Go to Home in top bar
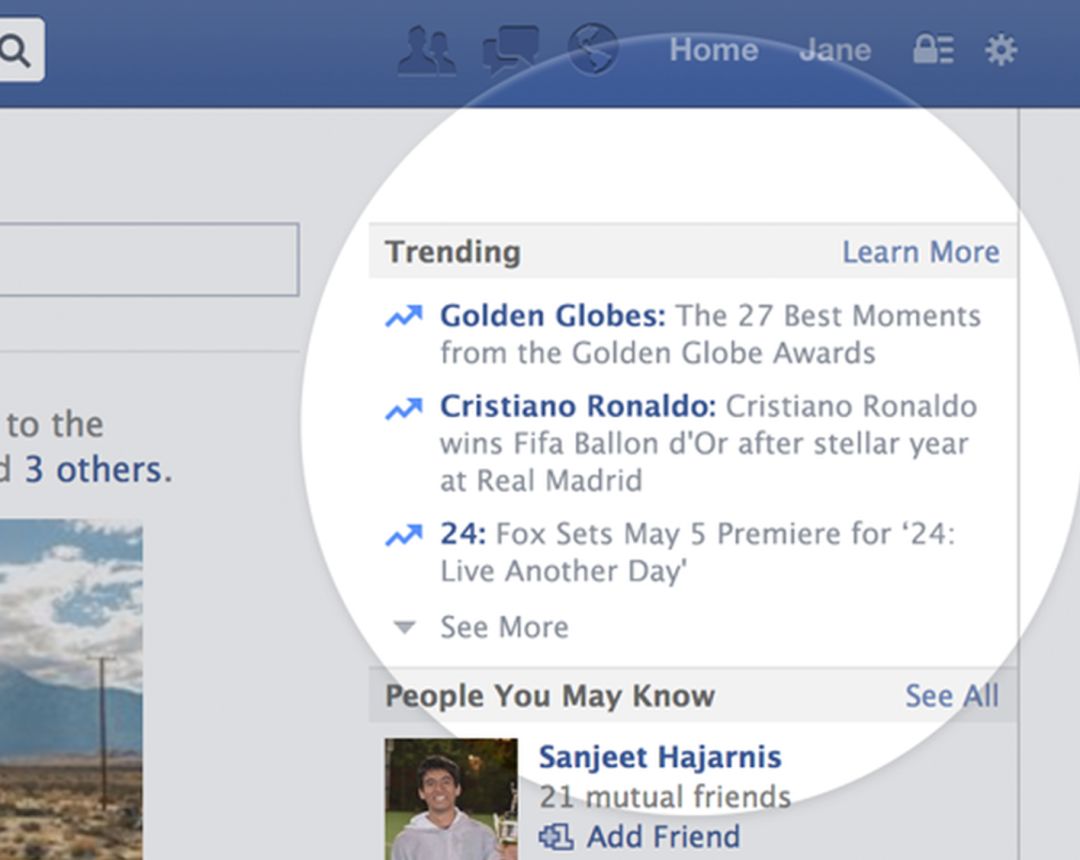Image resolution: width=1080 pixels, height=860 pixels. pyautogui.click(x=713, y=50)
